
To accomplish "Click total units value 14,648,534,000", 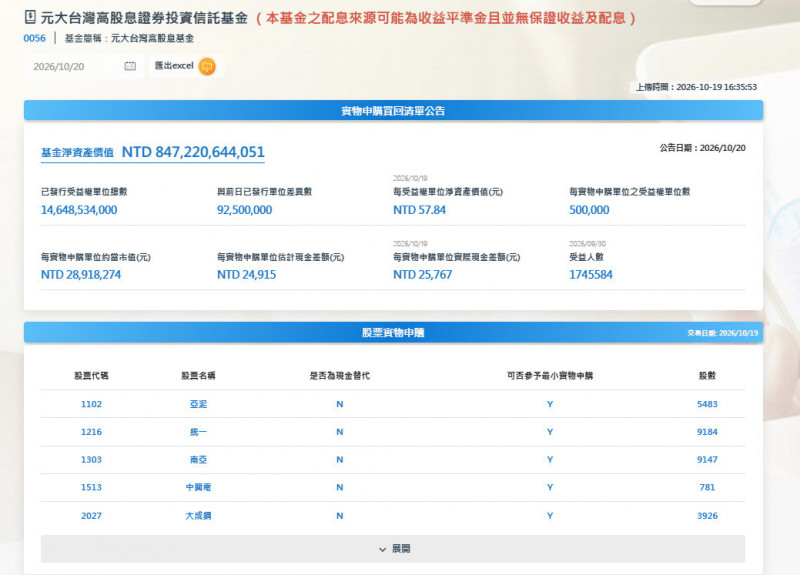I will (x=79, y=210).
